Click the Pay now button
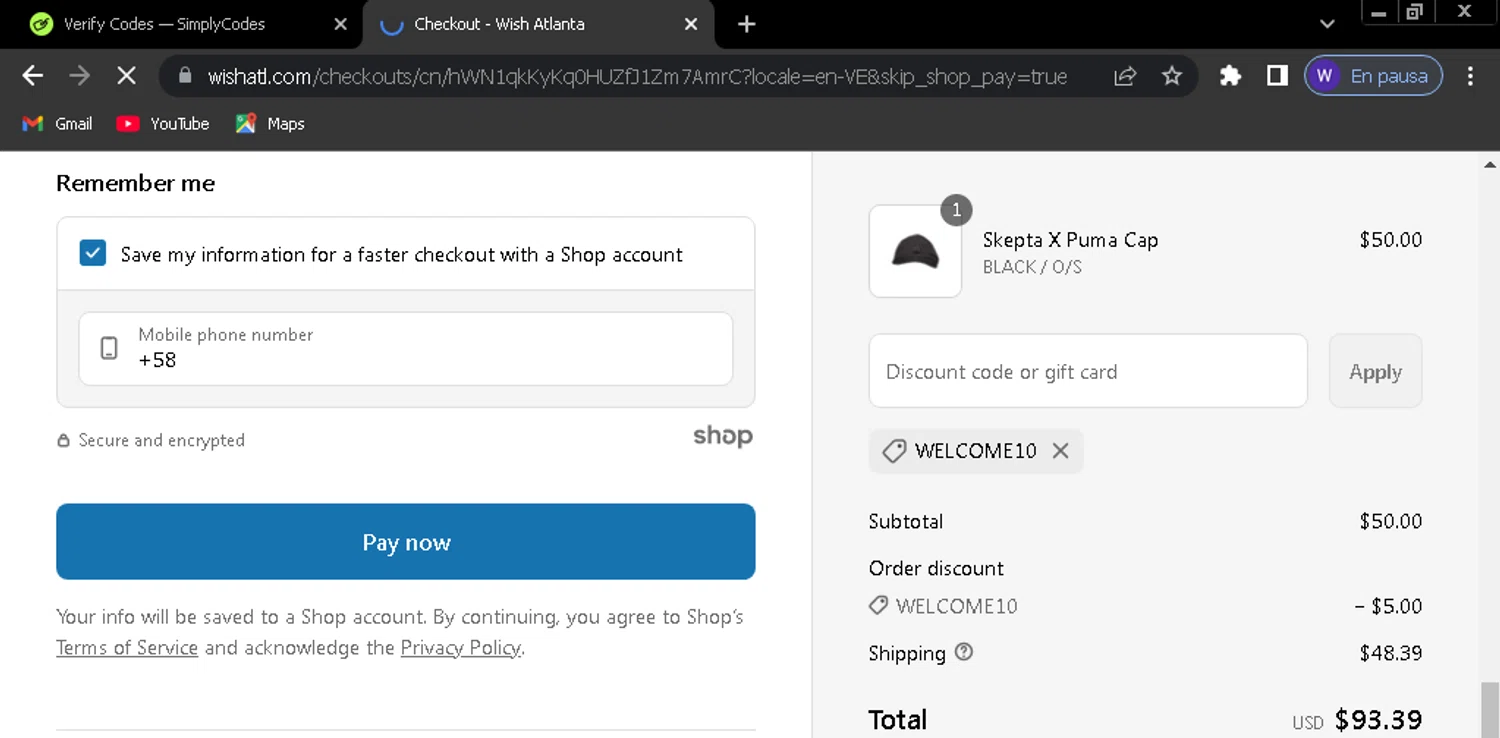 (405, 541)
